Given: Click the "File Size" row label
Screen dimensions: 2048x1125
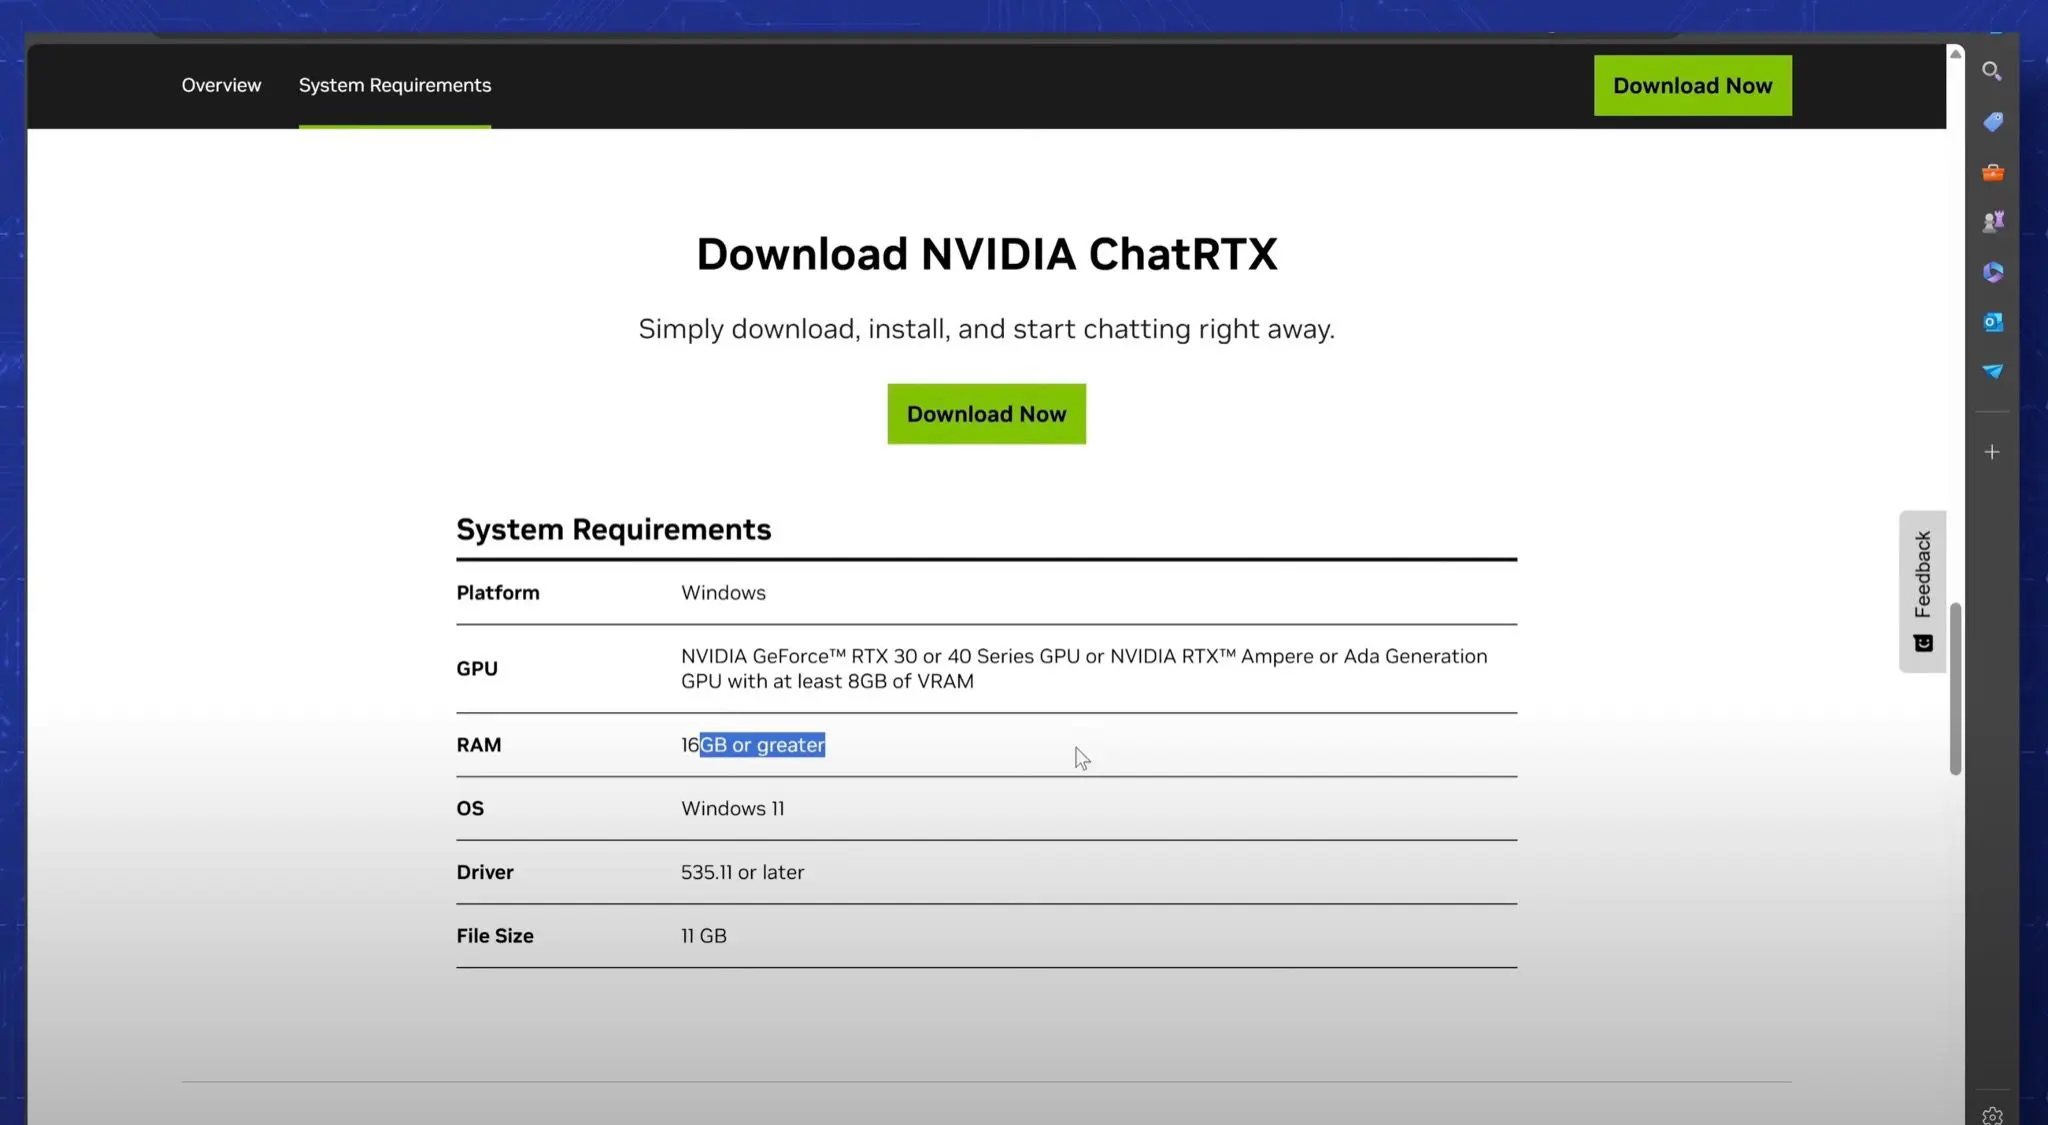Looking at the screenshot, I should coord(495,936).
